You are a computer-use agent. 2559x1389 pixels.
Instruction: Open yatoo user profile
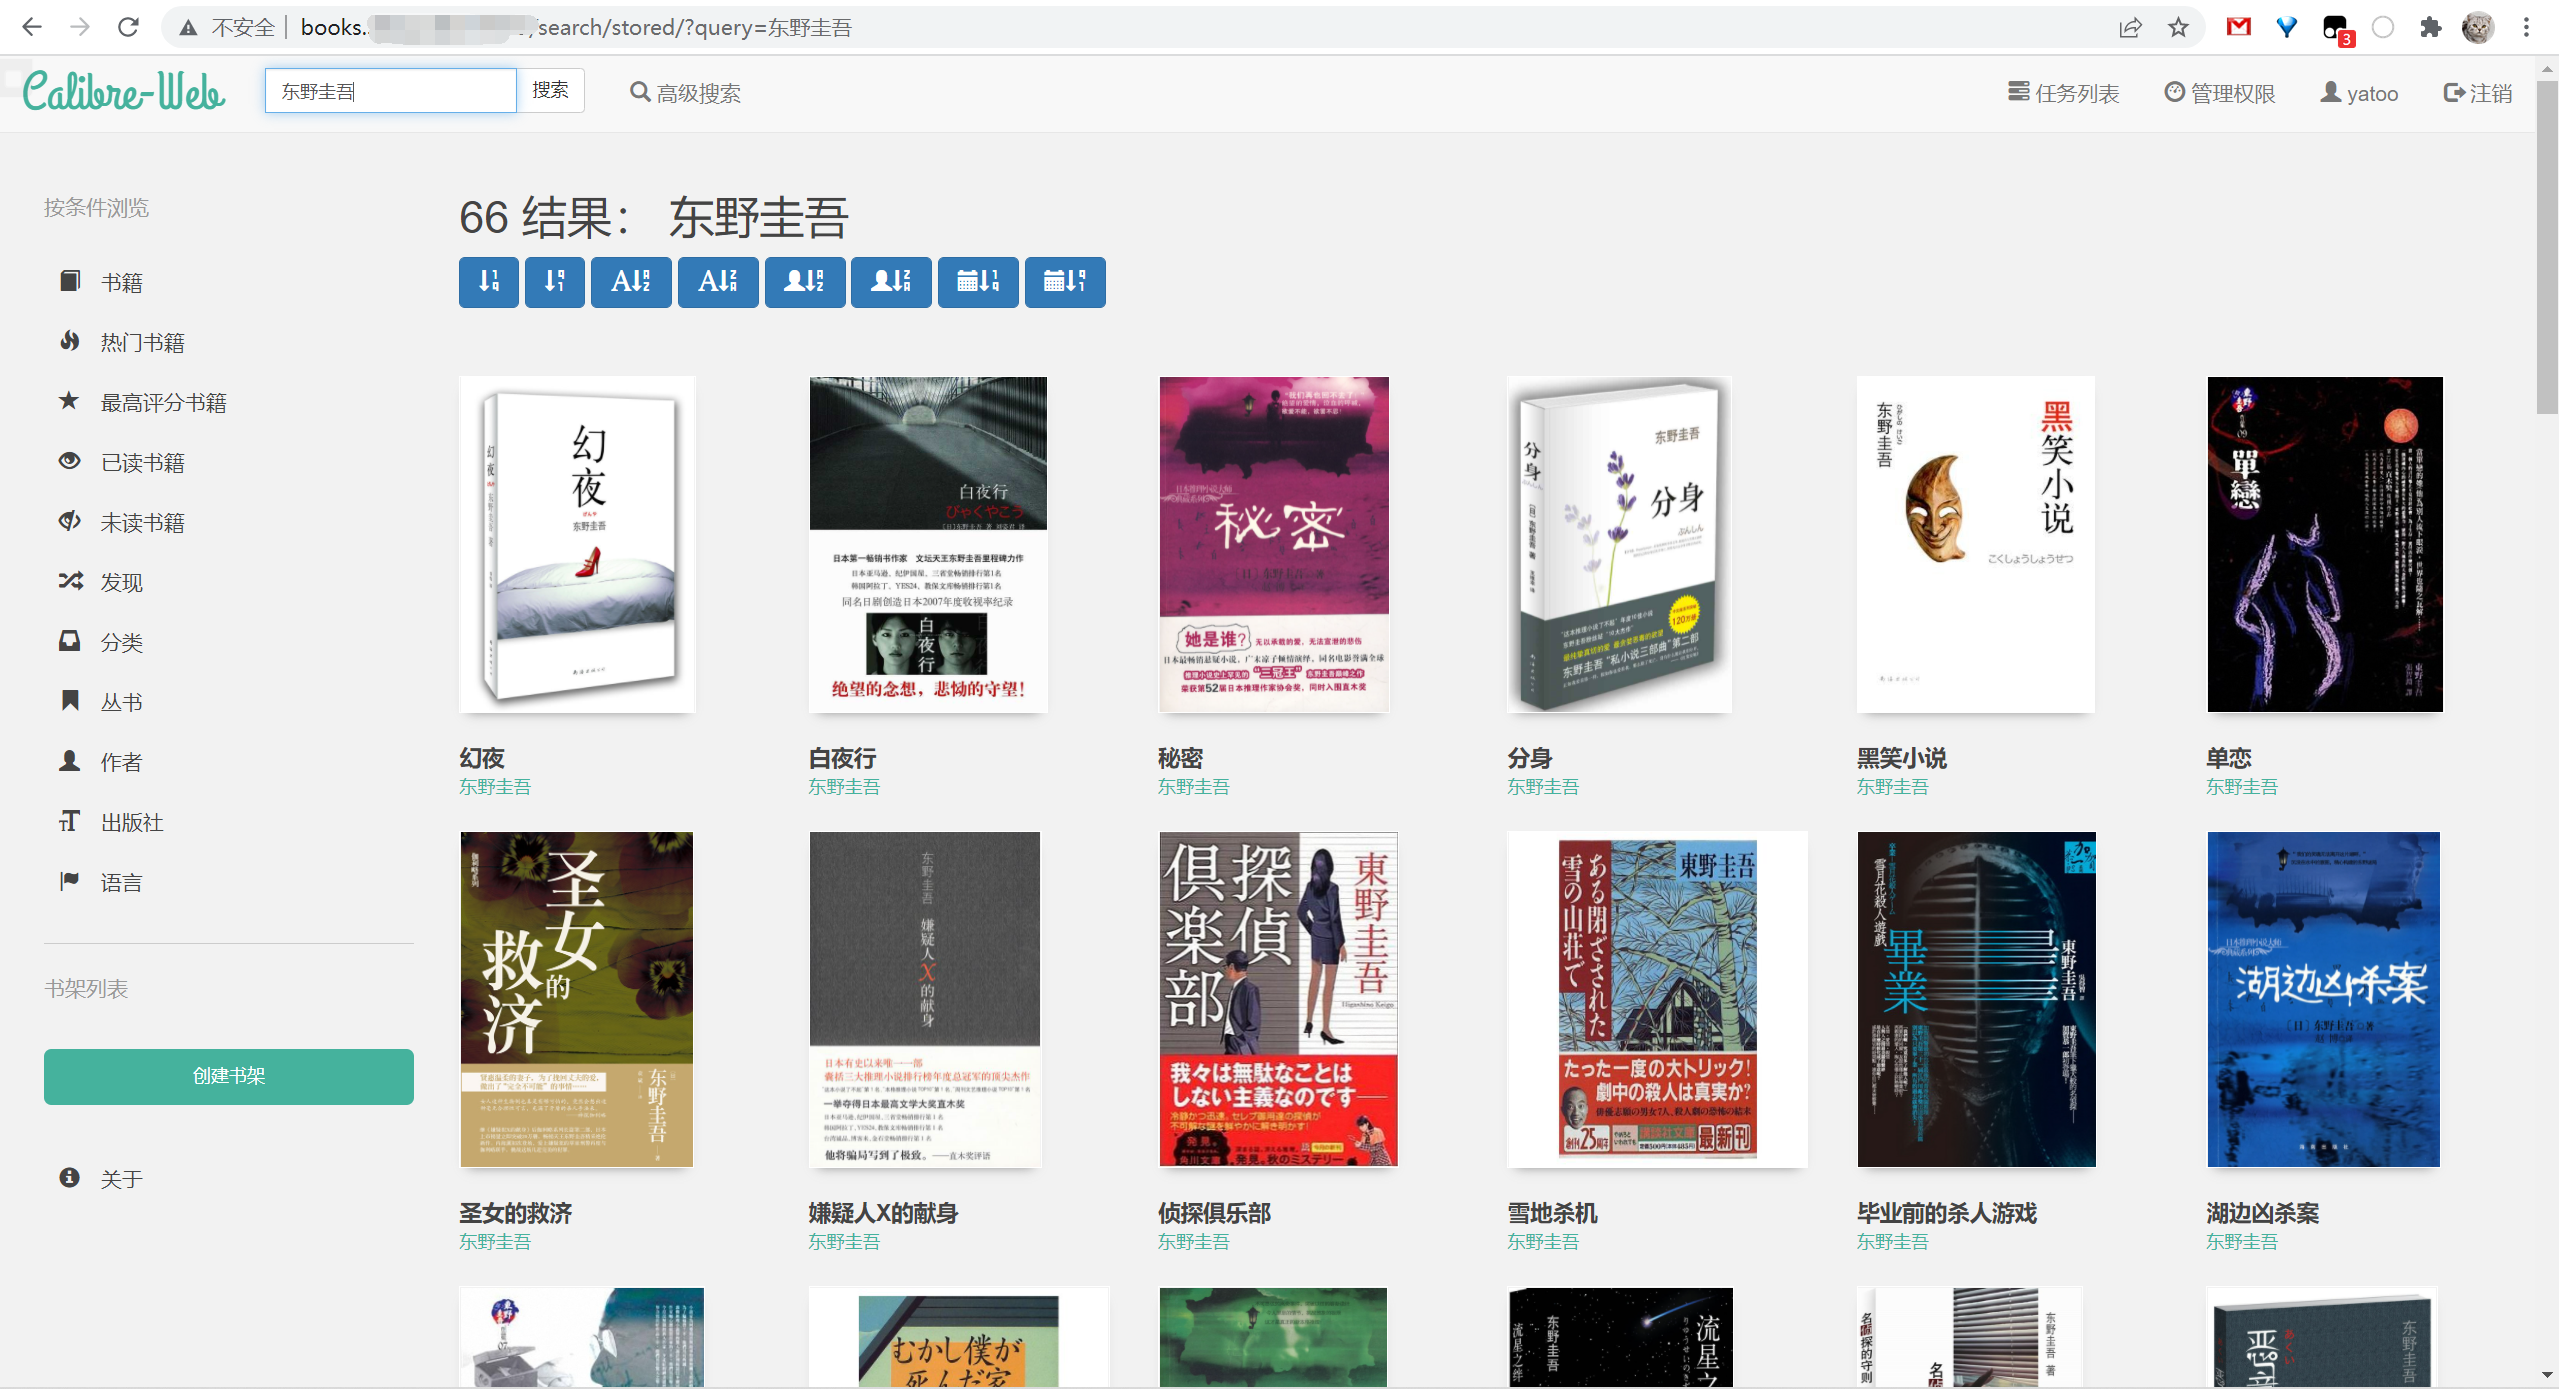point(2359,93)
